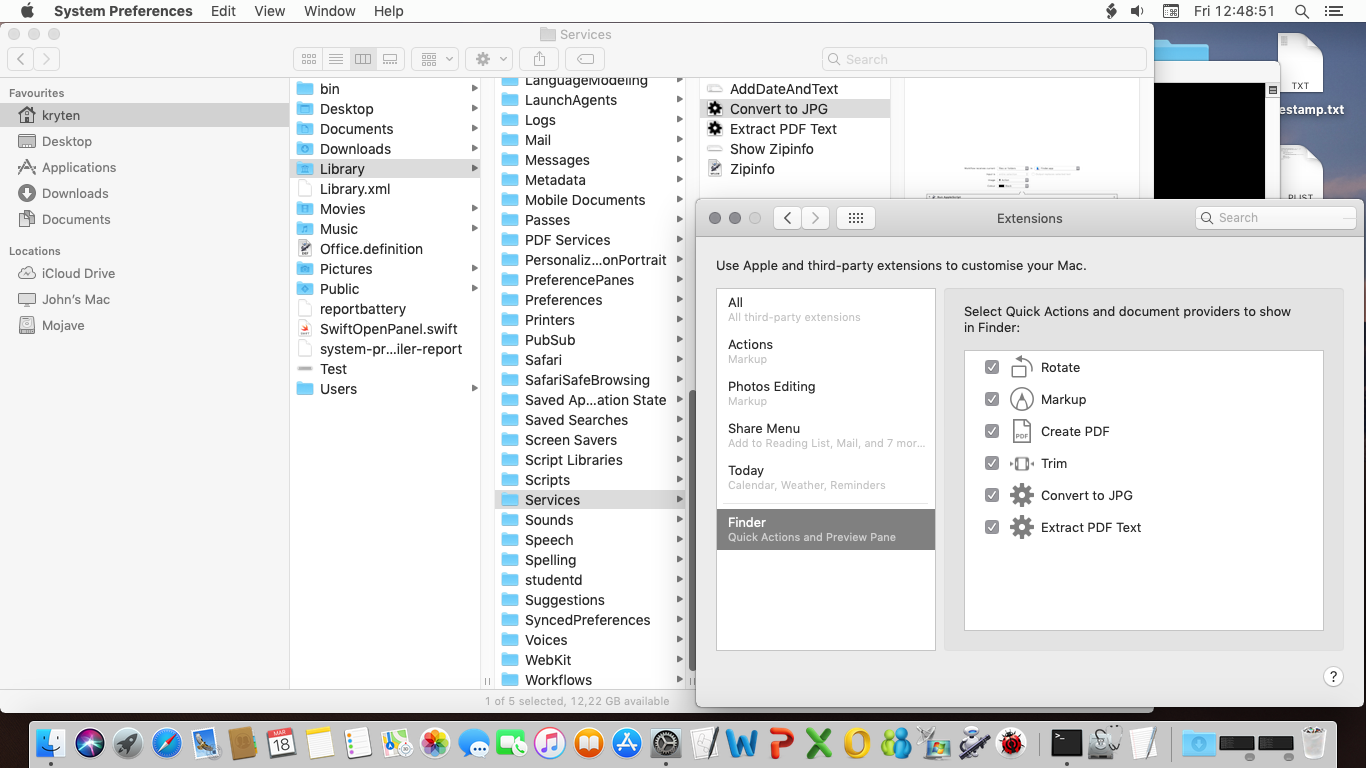This screenshot has height=768, width=1366.
Task: Click the Extensions window search field
Action: (1275, 218)
